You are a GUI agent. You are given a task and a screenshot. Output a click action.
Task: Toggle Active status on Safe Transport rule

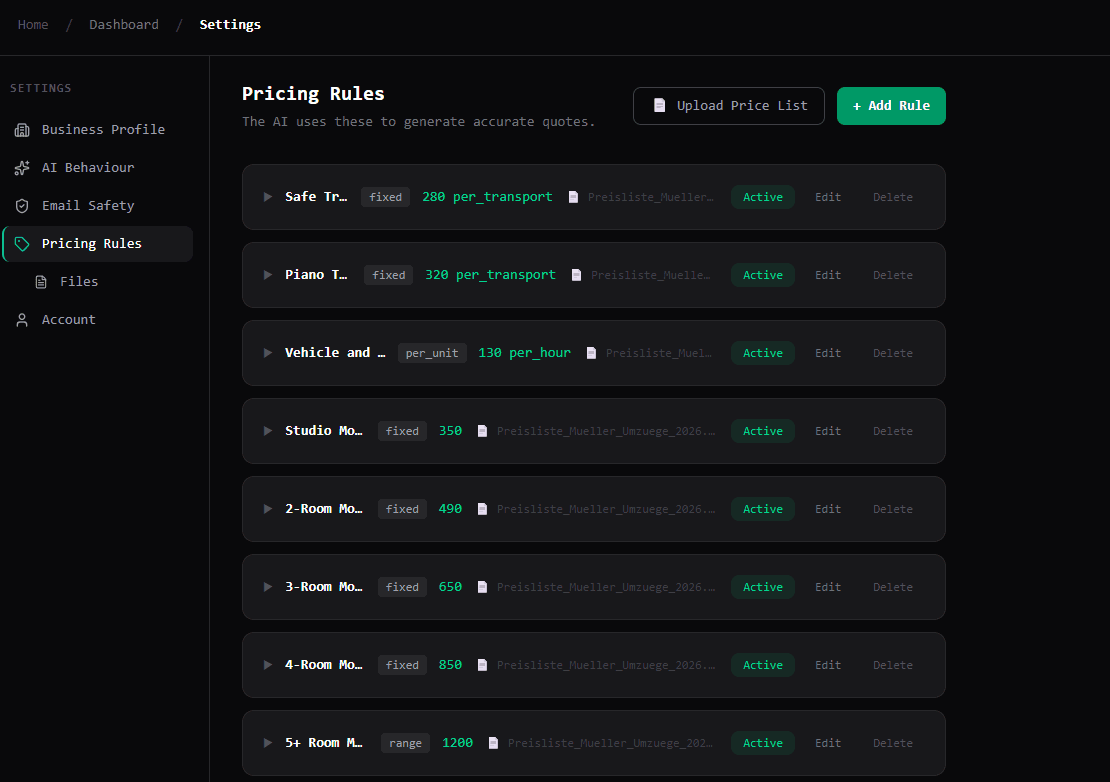click(x=762, y=197)
